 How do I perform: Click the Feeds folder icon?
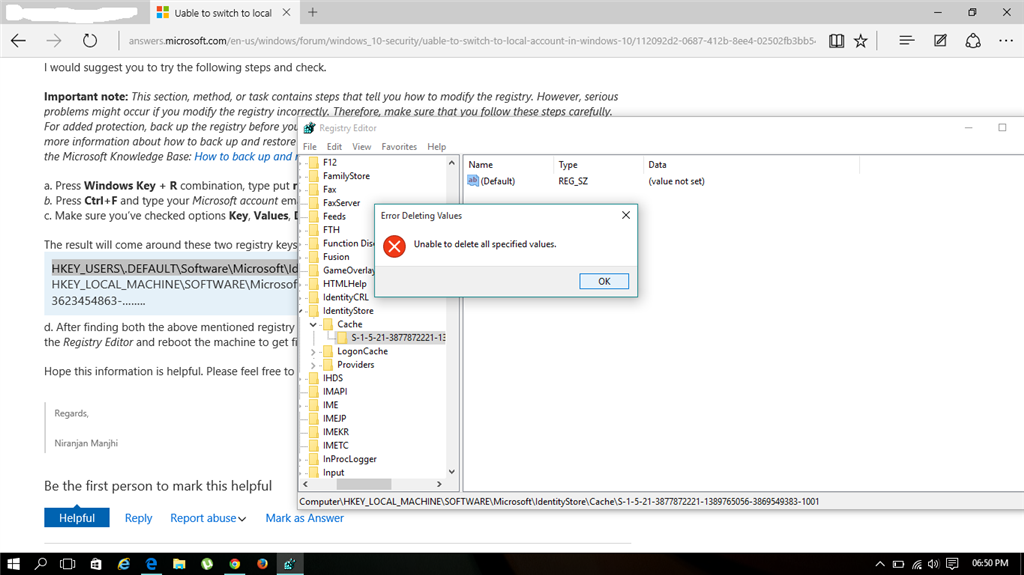314,216
